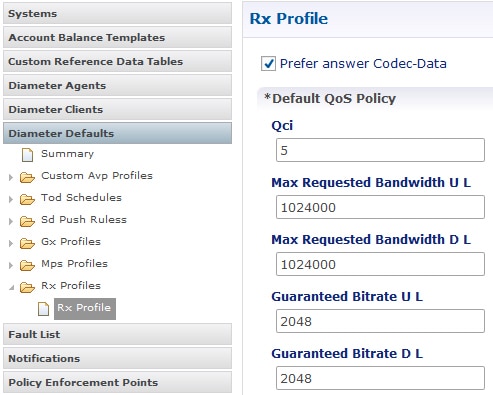Open the Policy Enforcement Points section
This screenshot has height=395, width=493.
117,382
